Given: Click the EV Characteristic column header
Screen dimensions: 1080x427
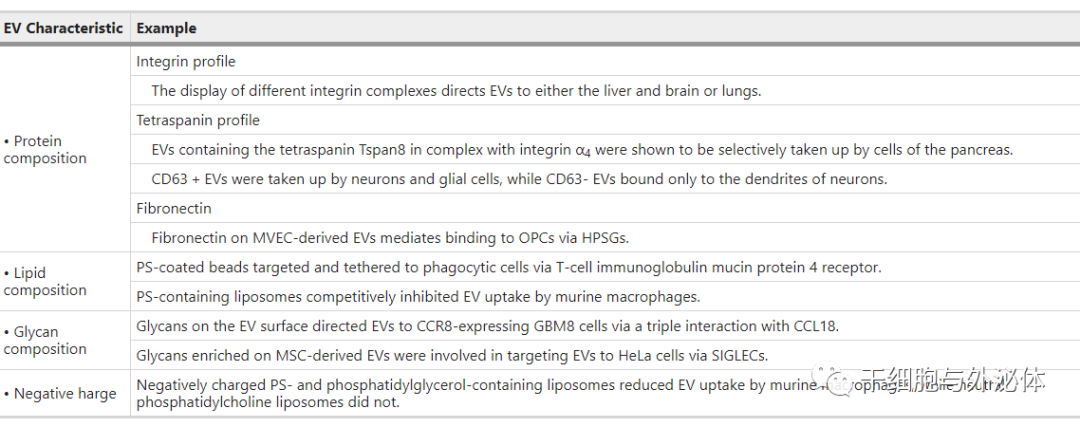Looking at the screenshot, I should click(x=65, y=28).
